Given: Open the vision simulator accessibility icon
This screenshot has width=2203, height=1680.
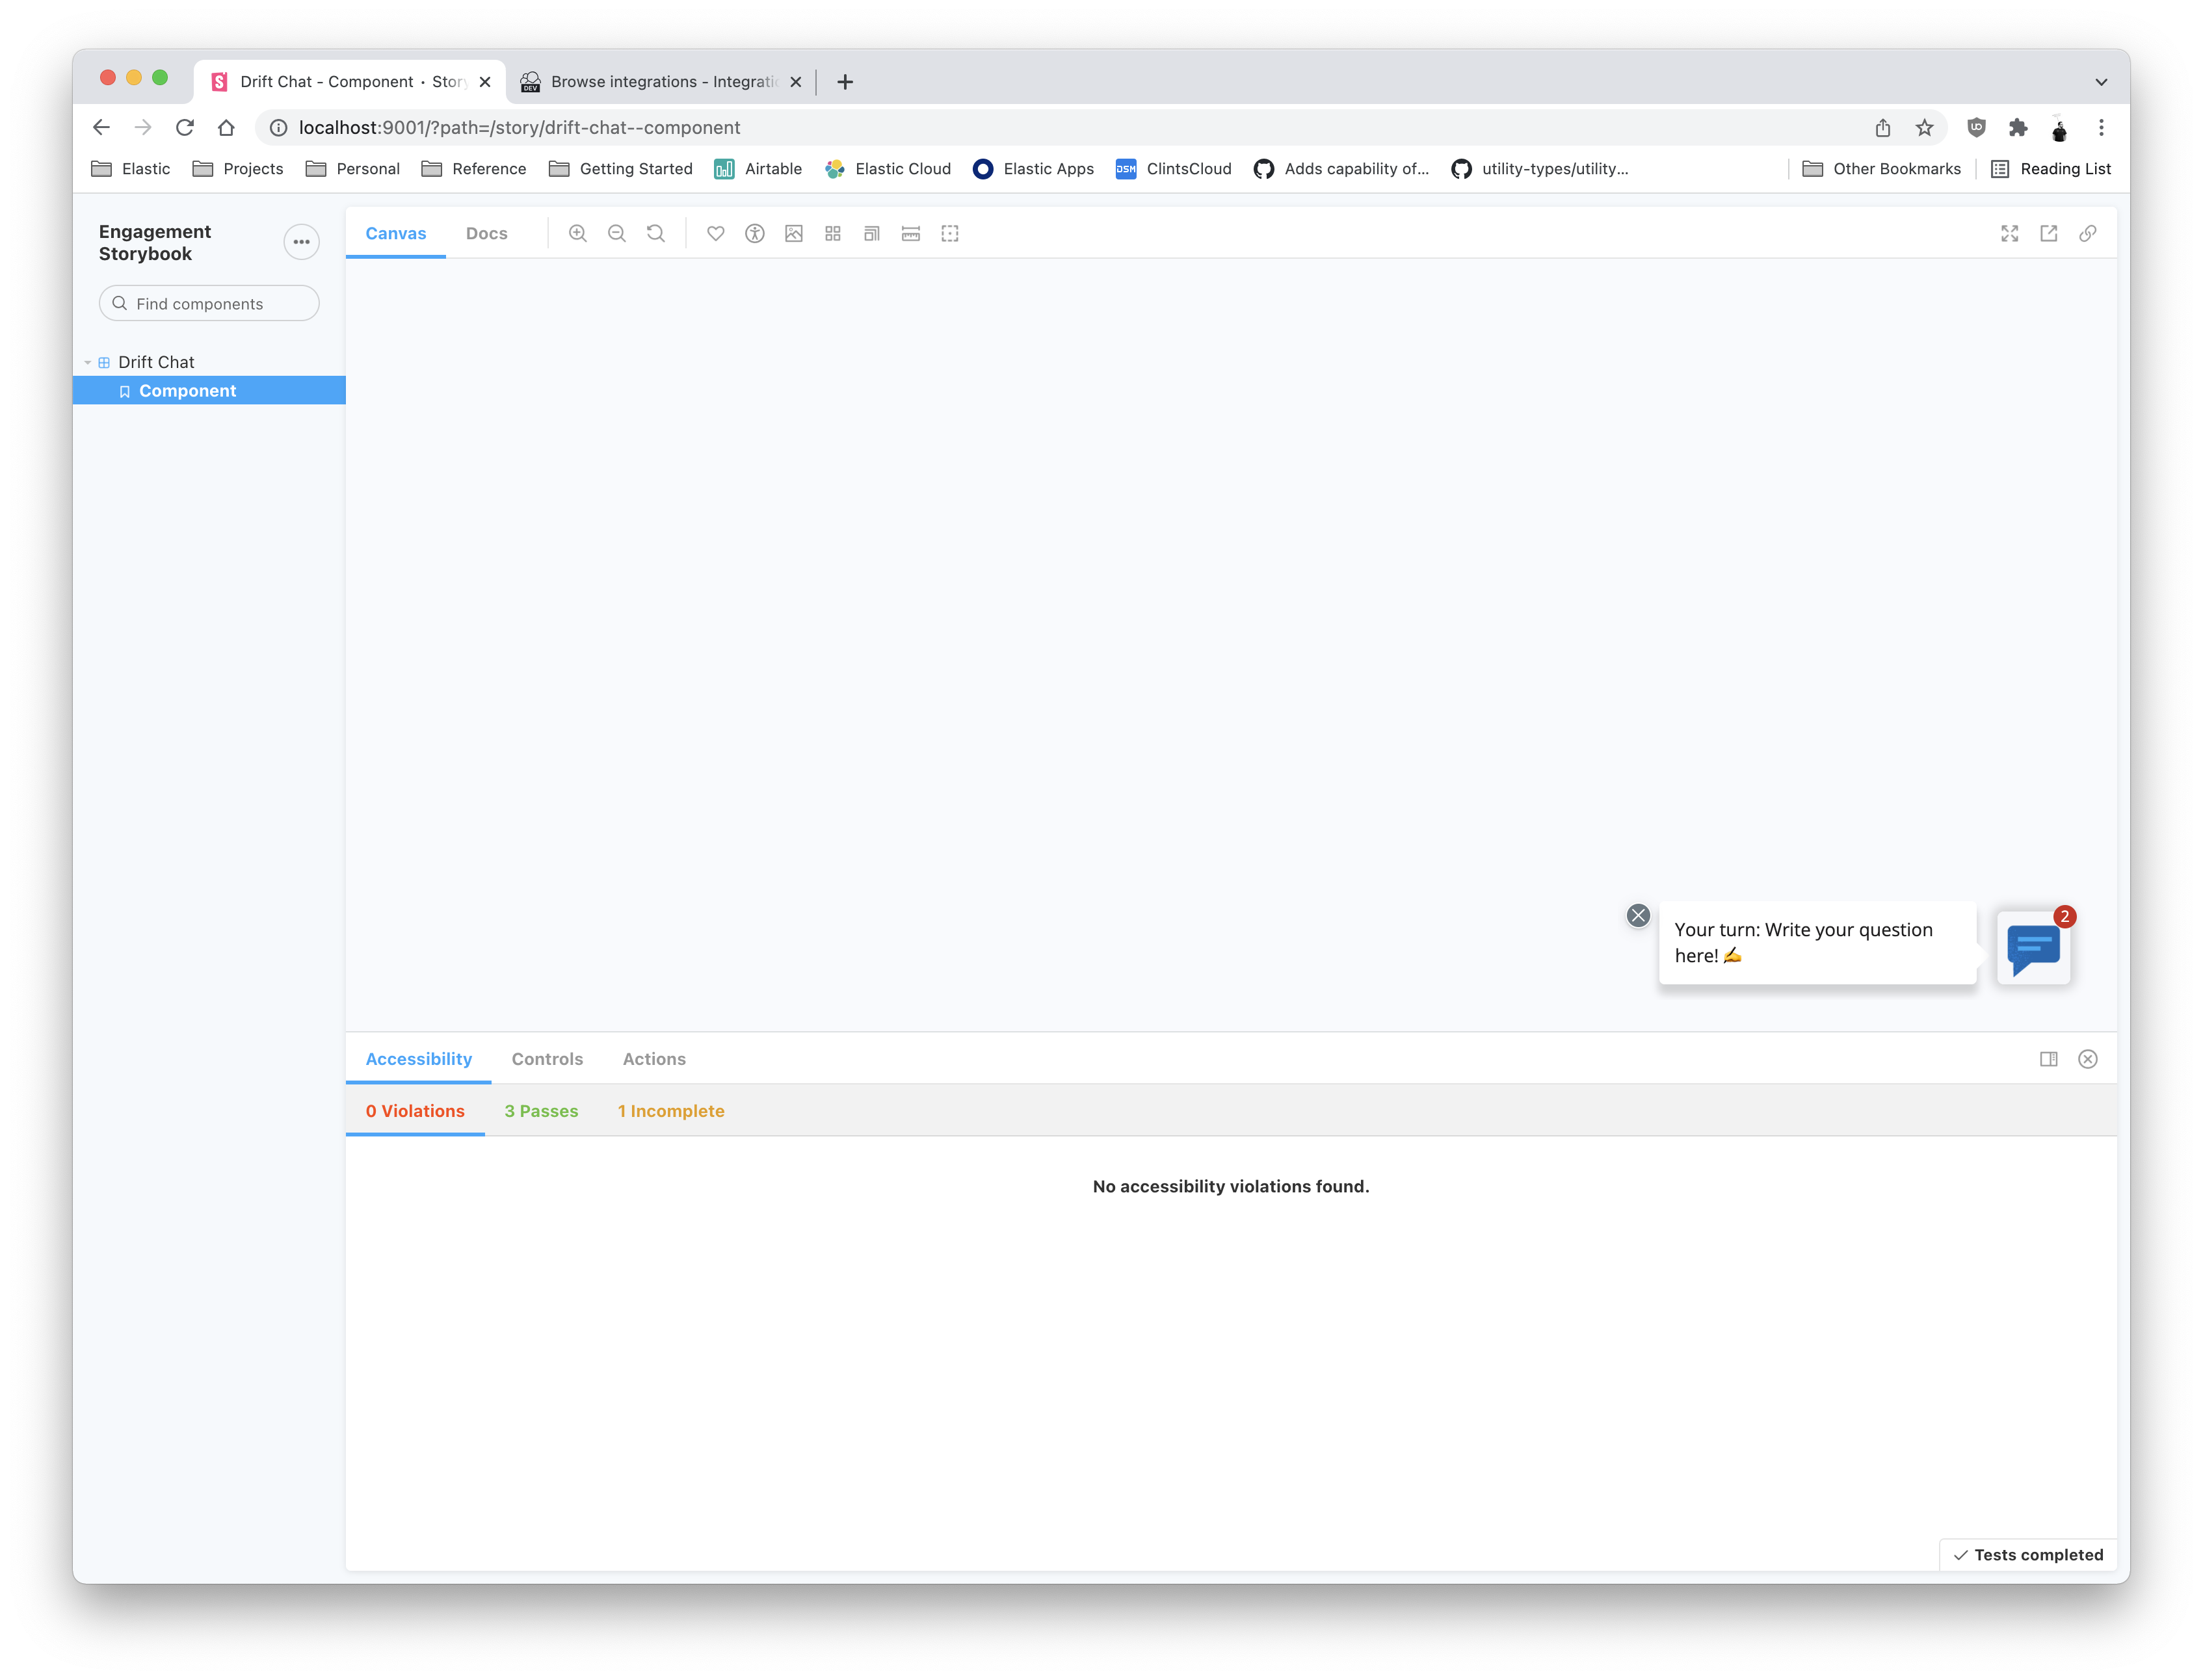Looking at the screenshot, I should [x=755, y=233].
